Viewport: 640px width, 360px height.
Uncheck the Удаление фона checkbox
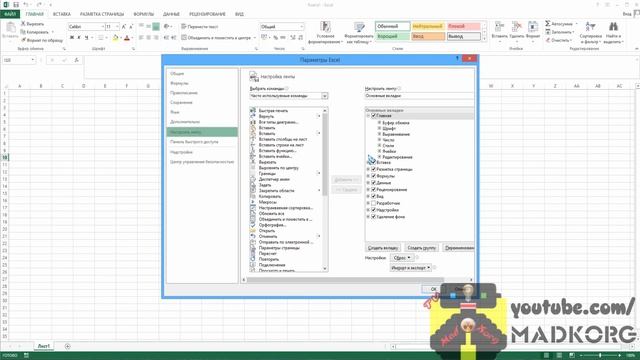pos(373,217)
